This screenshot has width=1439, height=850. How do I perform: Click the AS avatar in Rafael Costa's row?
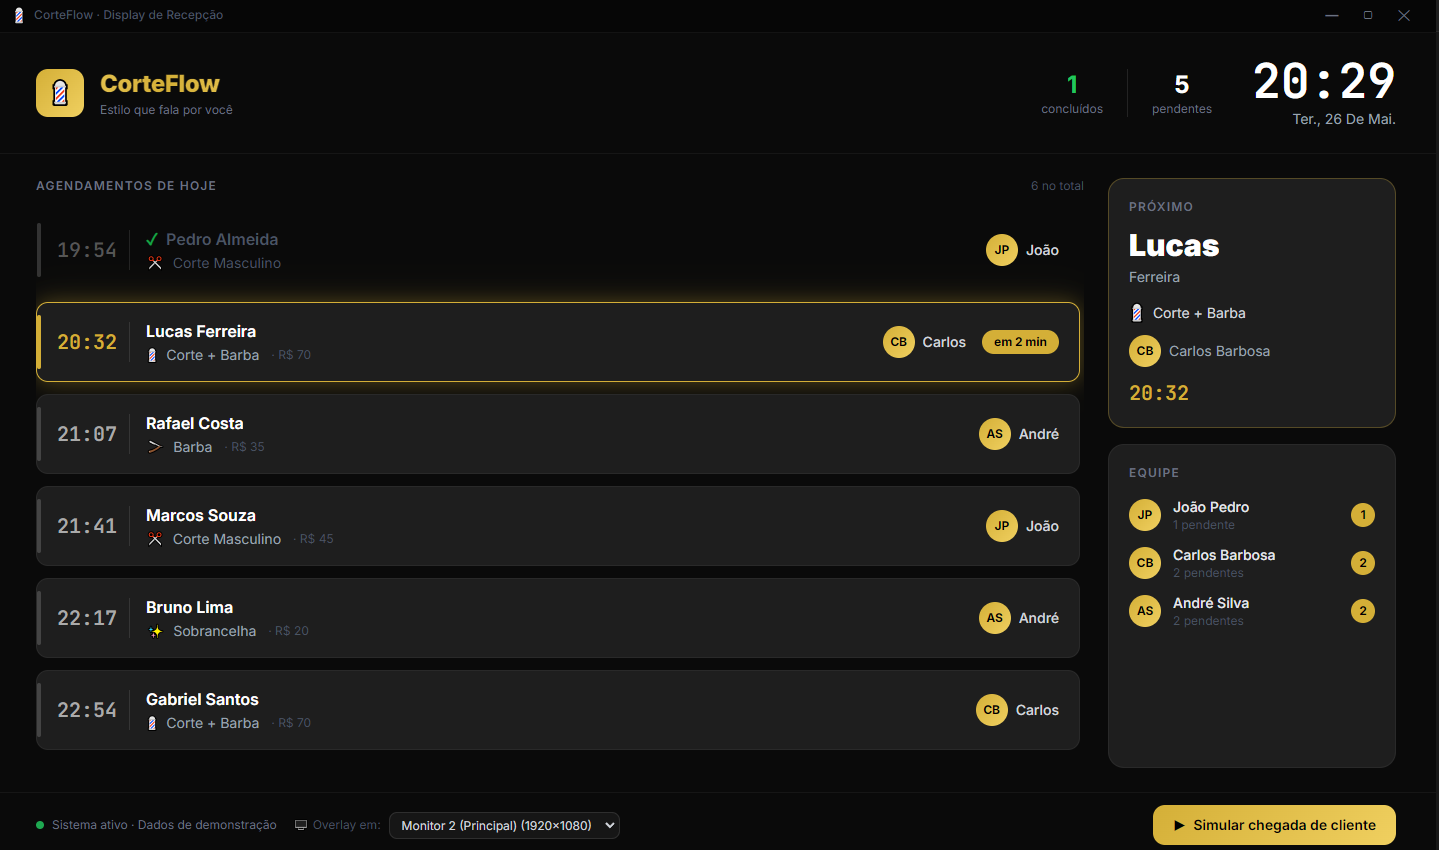(x=995, y=434)
